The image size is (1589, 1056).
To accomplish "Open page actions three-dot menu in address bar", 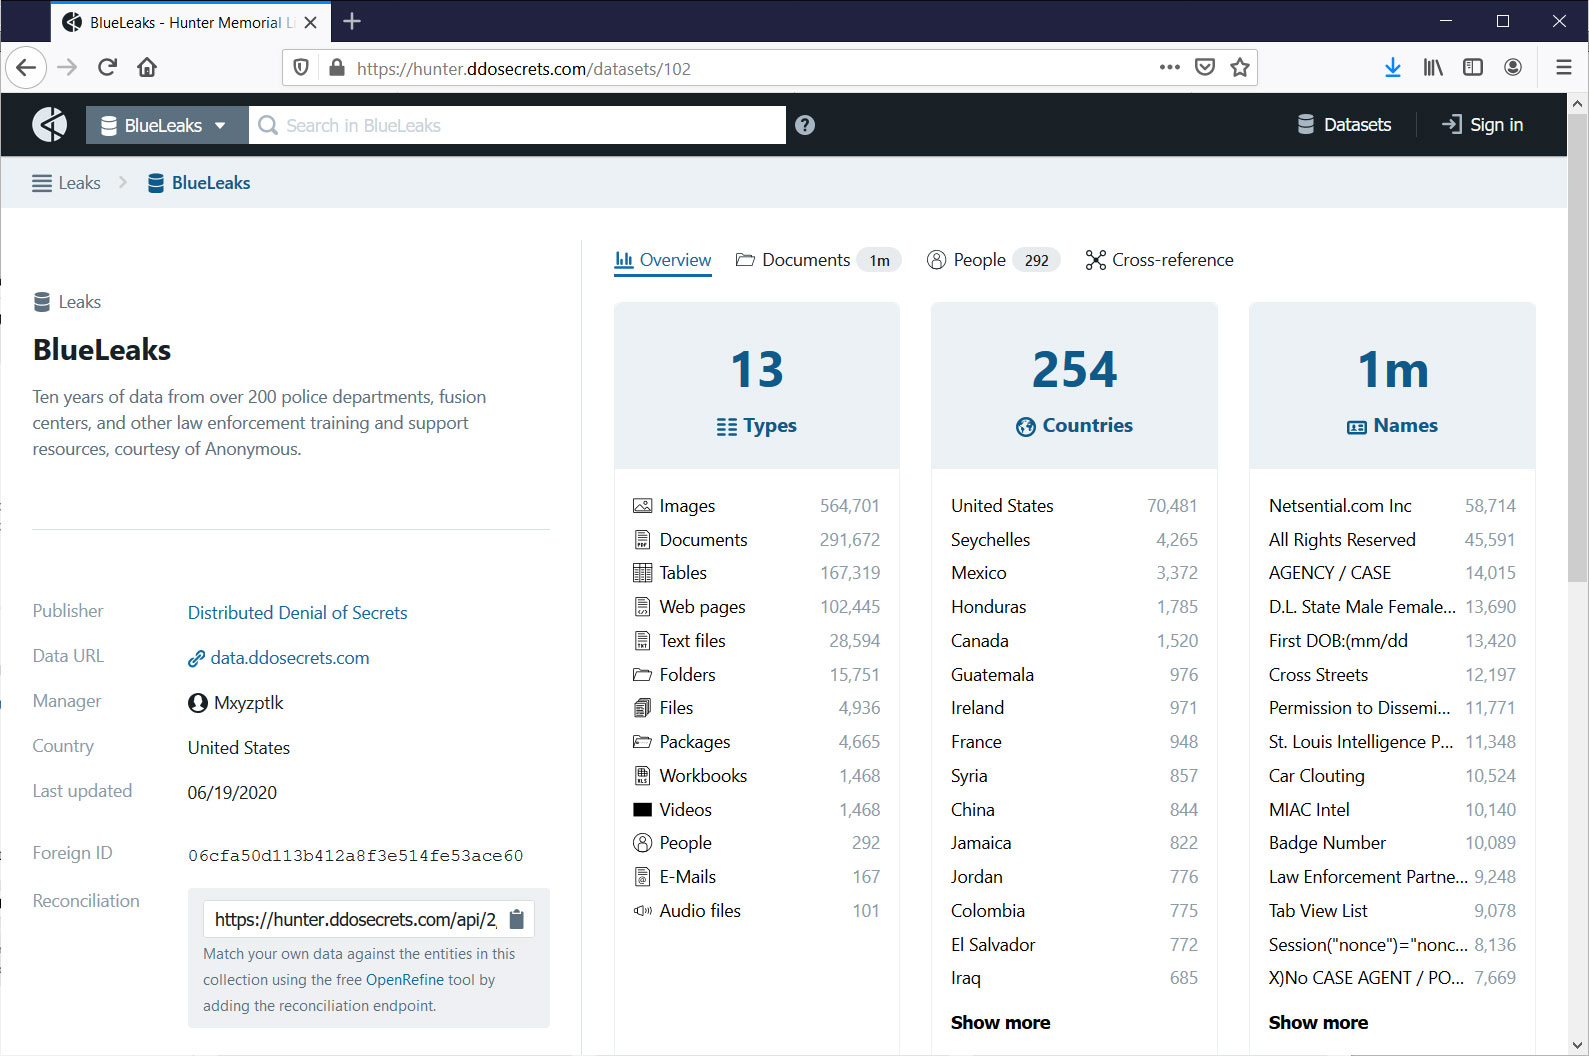I will coord(1169,67).
